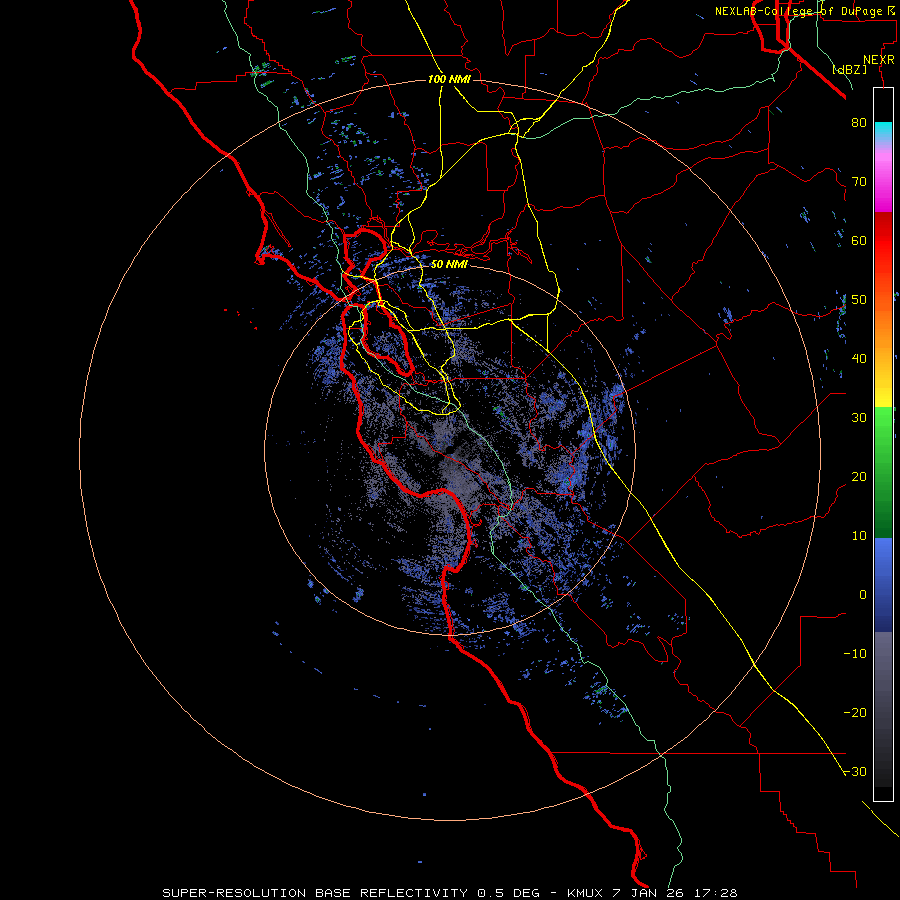This screenshot has width=900, height=900.
Task: Click the -10 value on the dBZ scale
Action: (855, 654)
